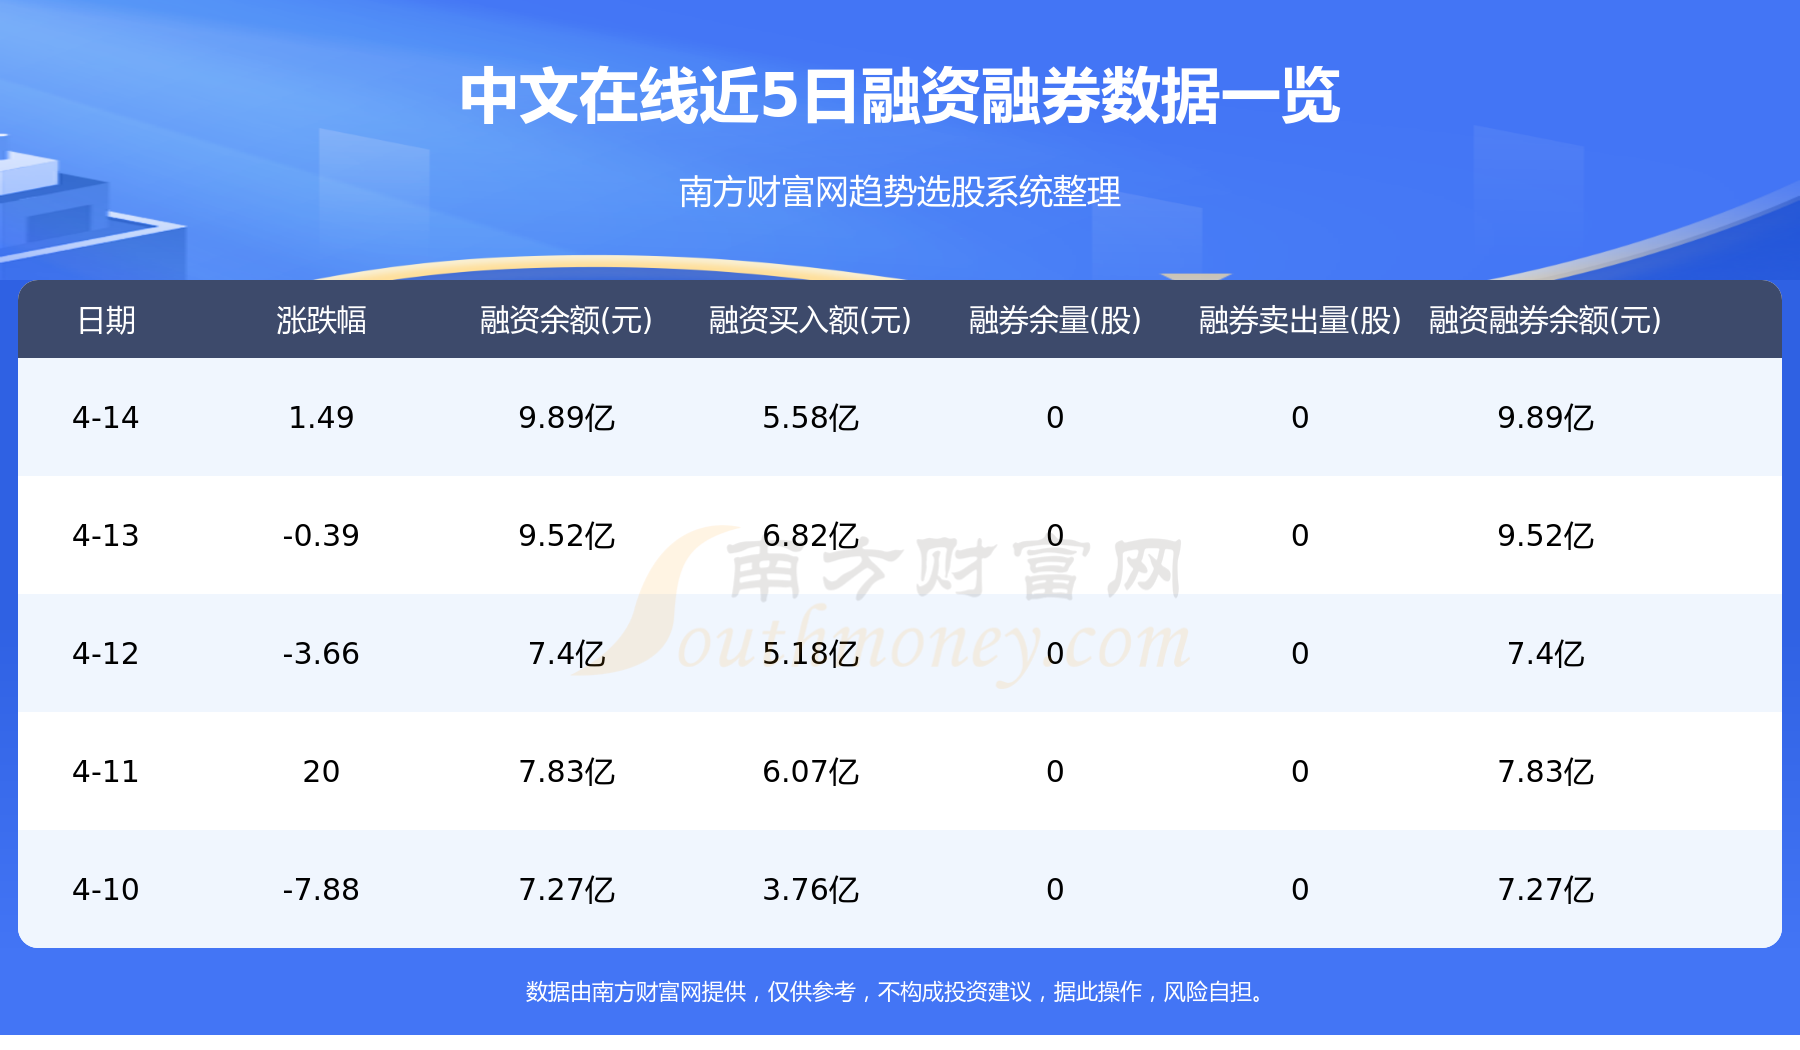Click the date cell 4-10
This screenshot has height=1050, width=1800.
click(x=106, y=890)
